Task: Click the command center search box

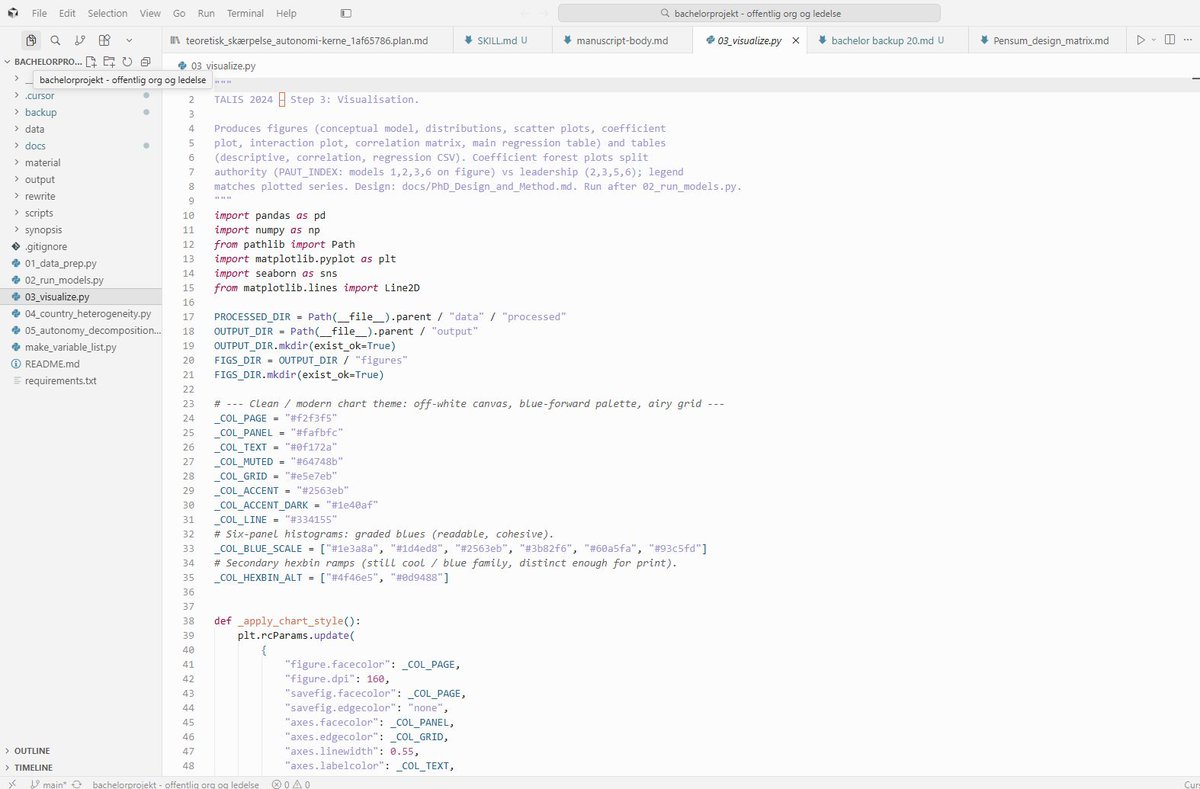Action: (x=749, y=13)
